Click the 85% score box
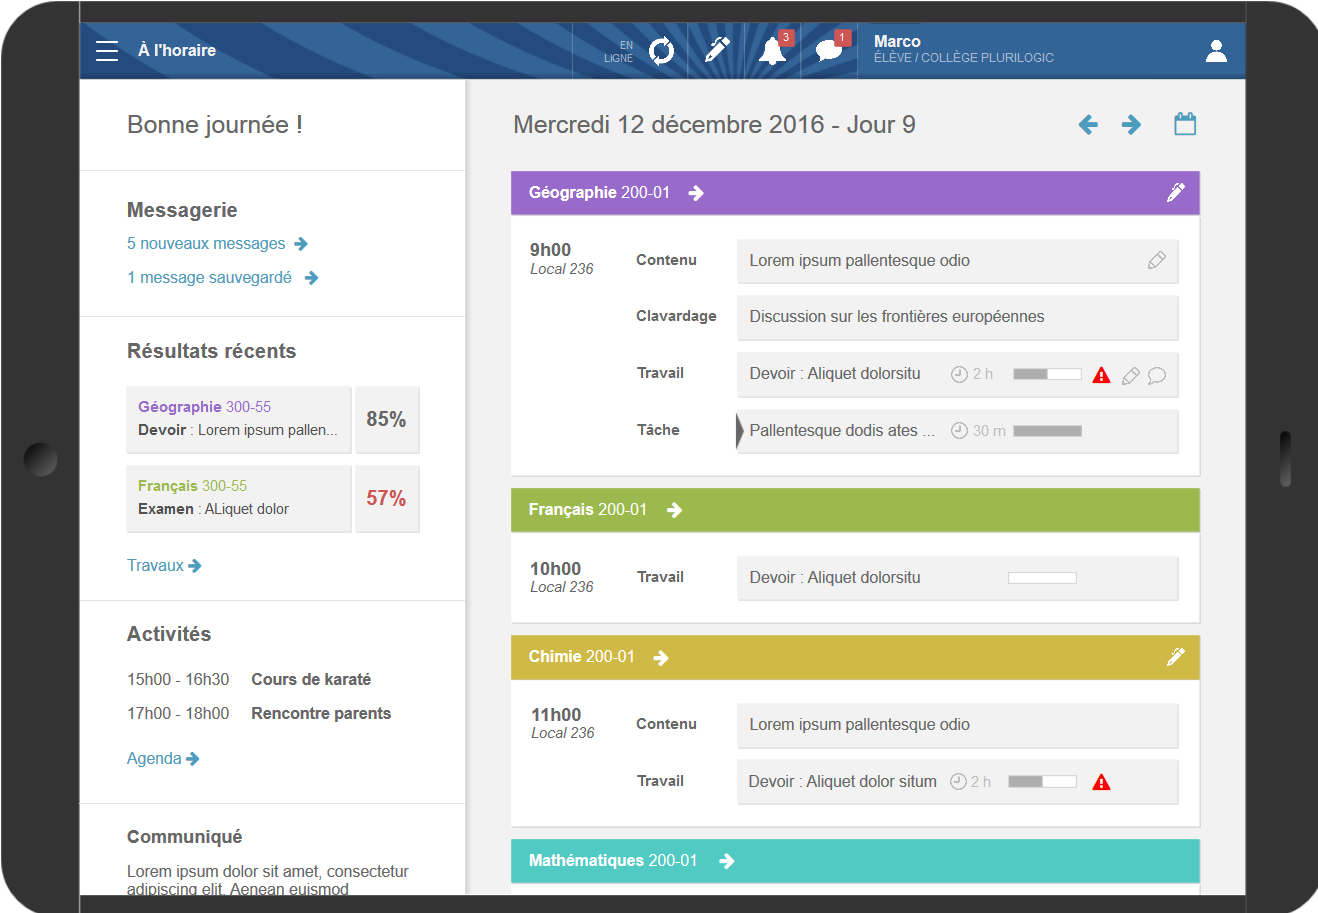Viewport: 1318px width, 913px height. 387,419
